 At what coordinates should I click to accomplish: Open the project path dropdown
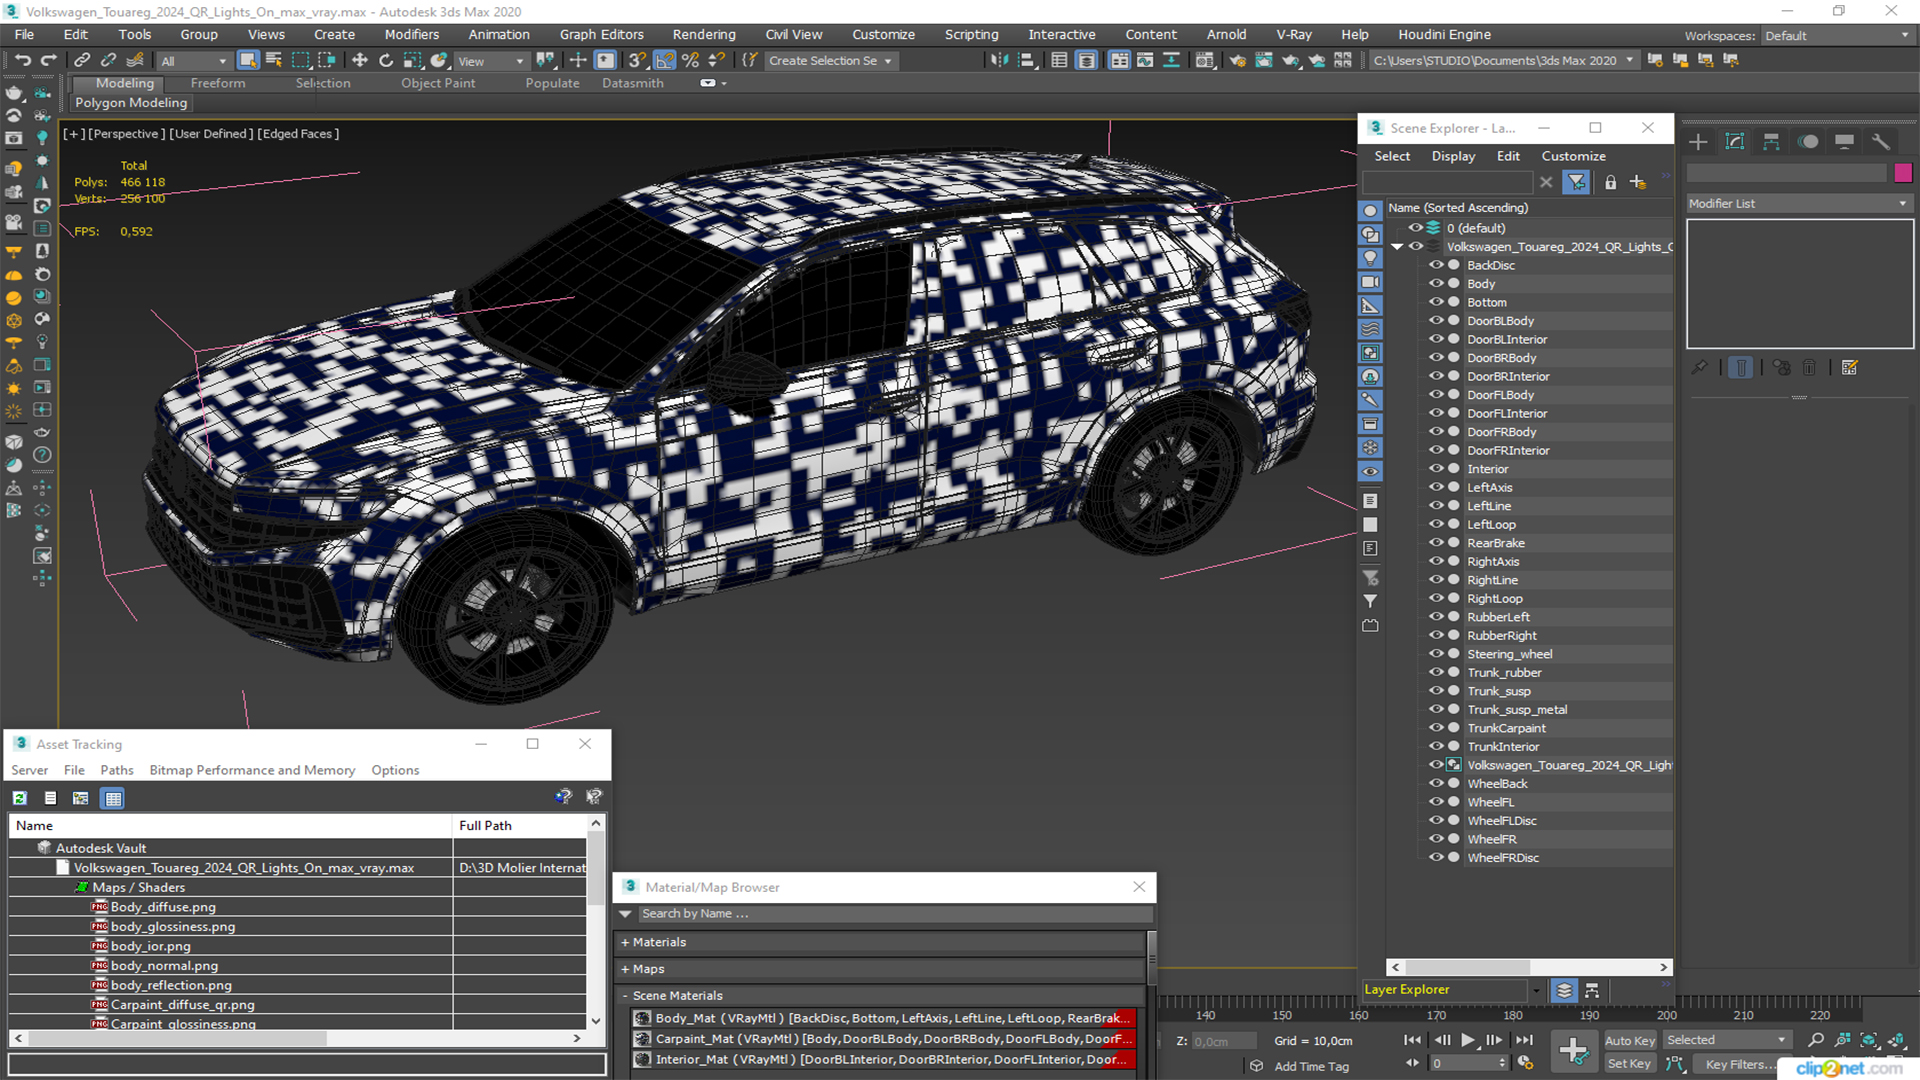click(1504, 61)
